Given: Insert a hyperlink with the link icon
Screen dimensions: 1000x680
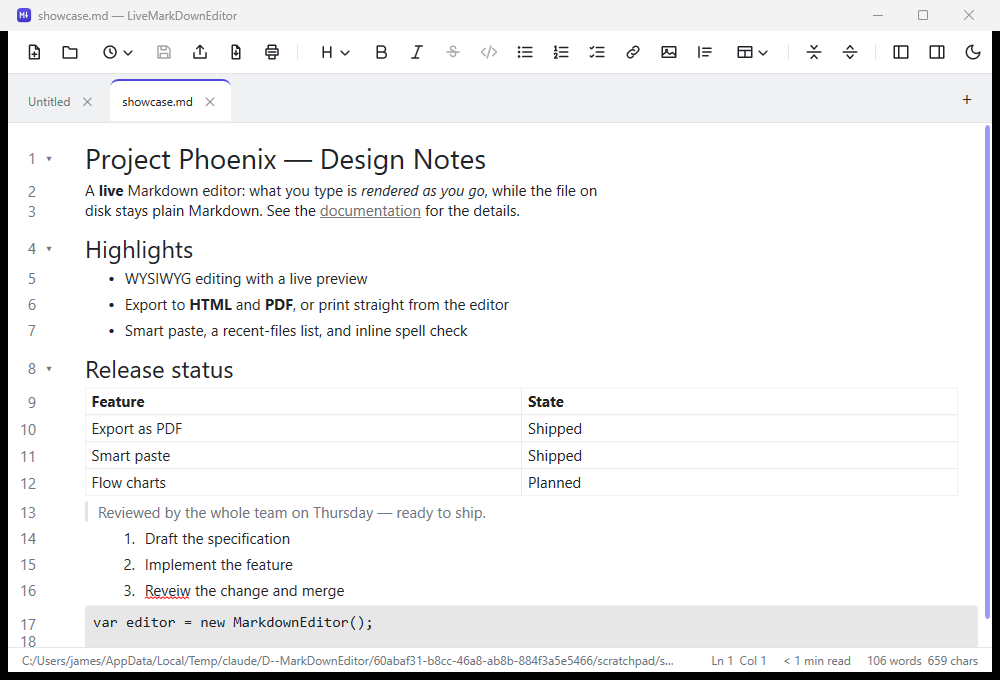Looking at the screenshot, I should (633, 52).
